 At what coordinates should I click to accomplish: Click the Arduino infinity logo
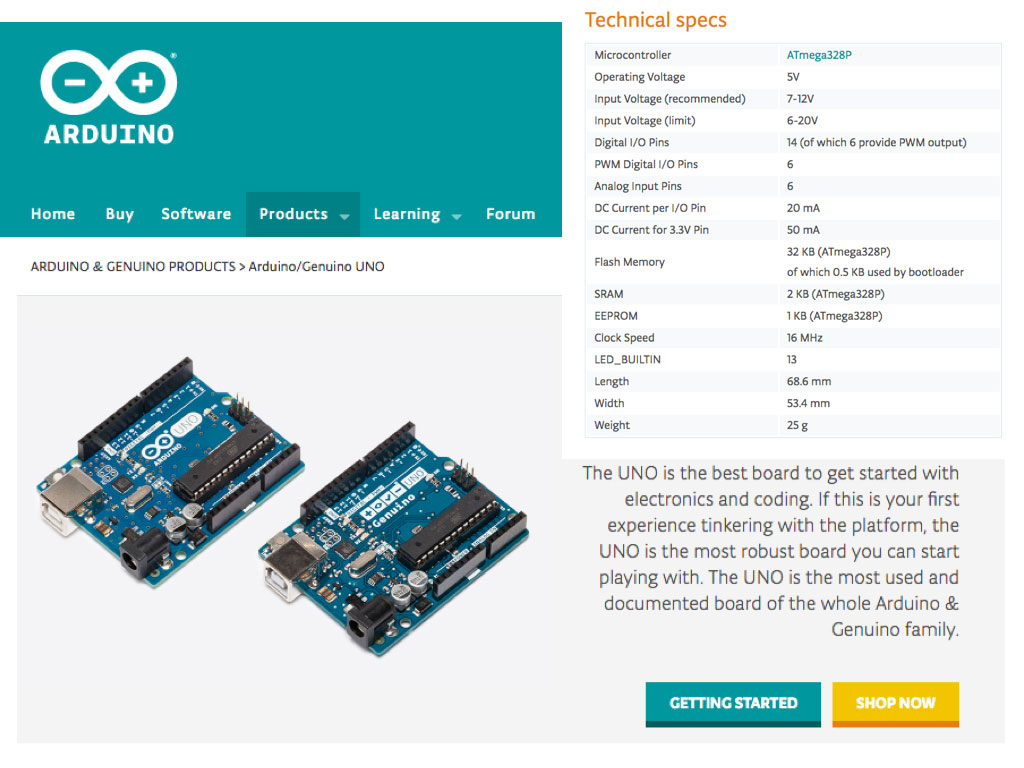tap(108, 97)
